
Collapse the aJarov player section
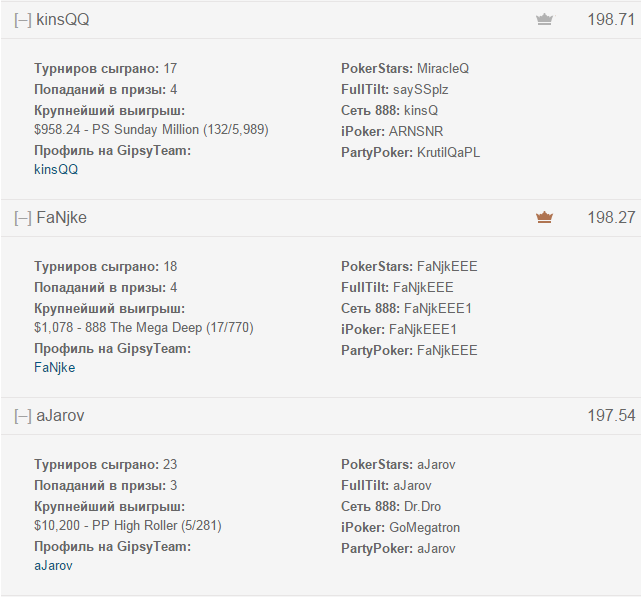tap(23, 416)
